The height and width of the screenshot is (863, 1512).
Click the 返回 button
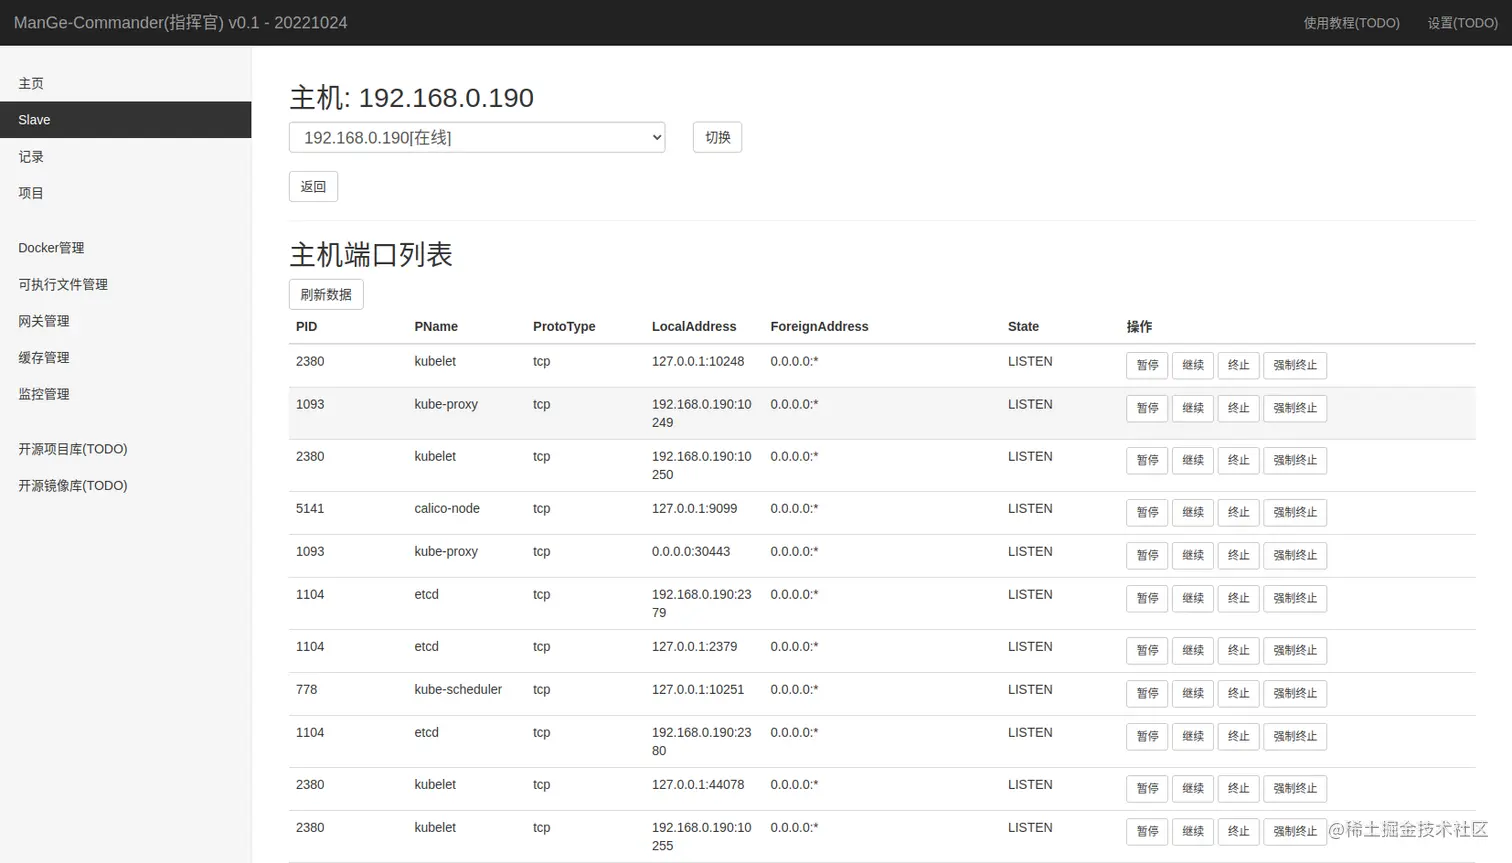click(313, 186)
